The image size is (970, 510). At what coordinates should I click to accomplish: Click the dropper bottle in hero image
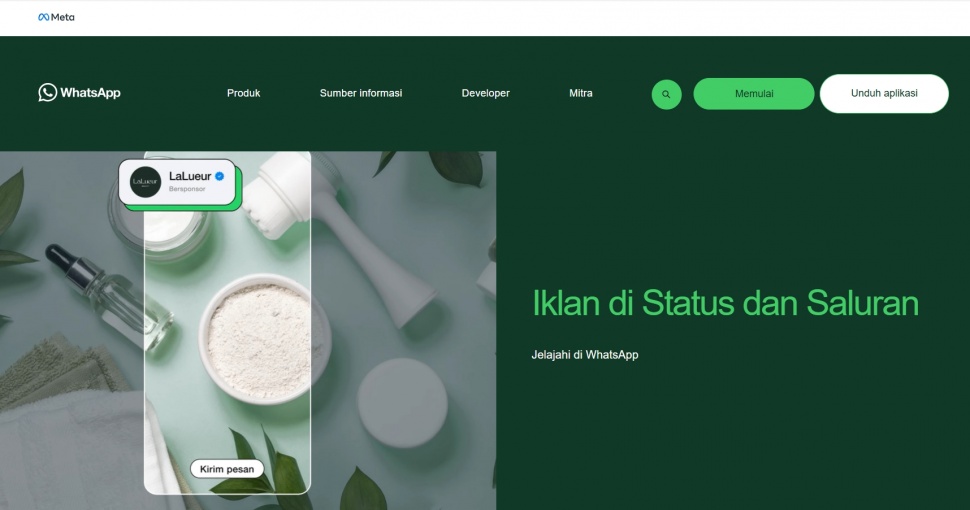(111, 297)
